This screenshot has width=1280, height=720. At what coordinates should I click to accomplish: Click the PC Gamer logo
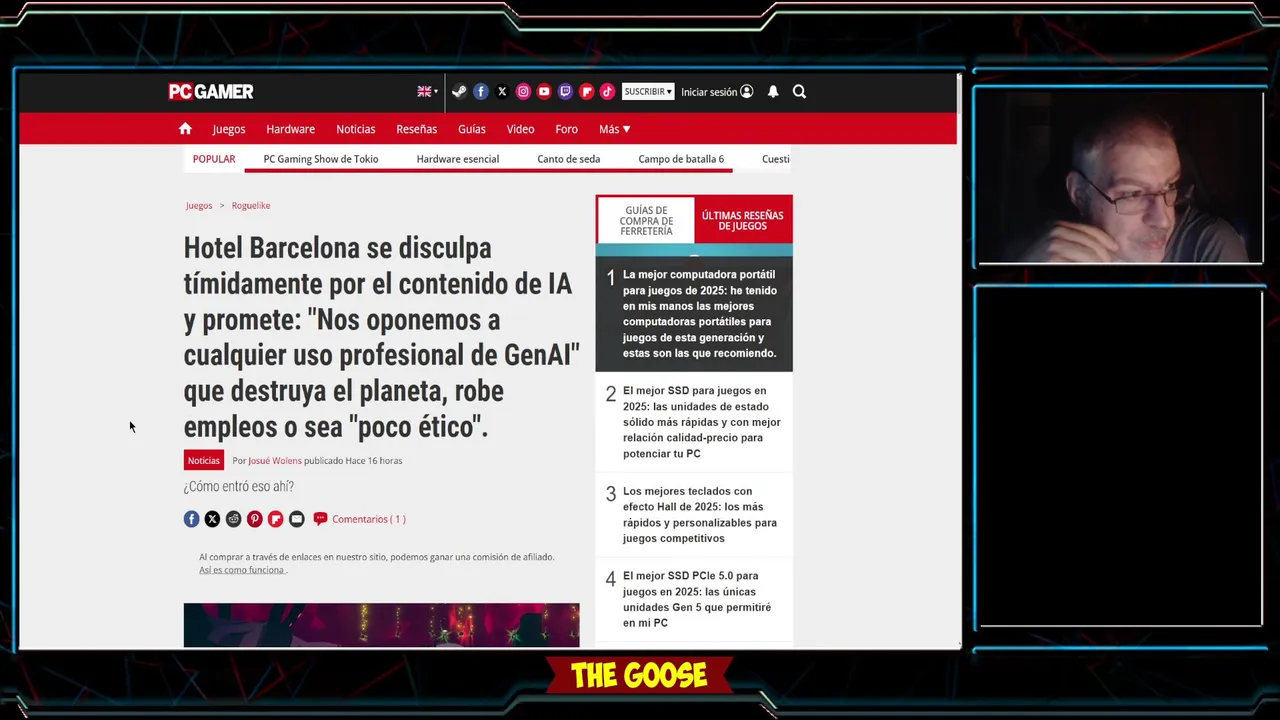coord(211,91)
